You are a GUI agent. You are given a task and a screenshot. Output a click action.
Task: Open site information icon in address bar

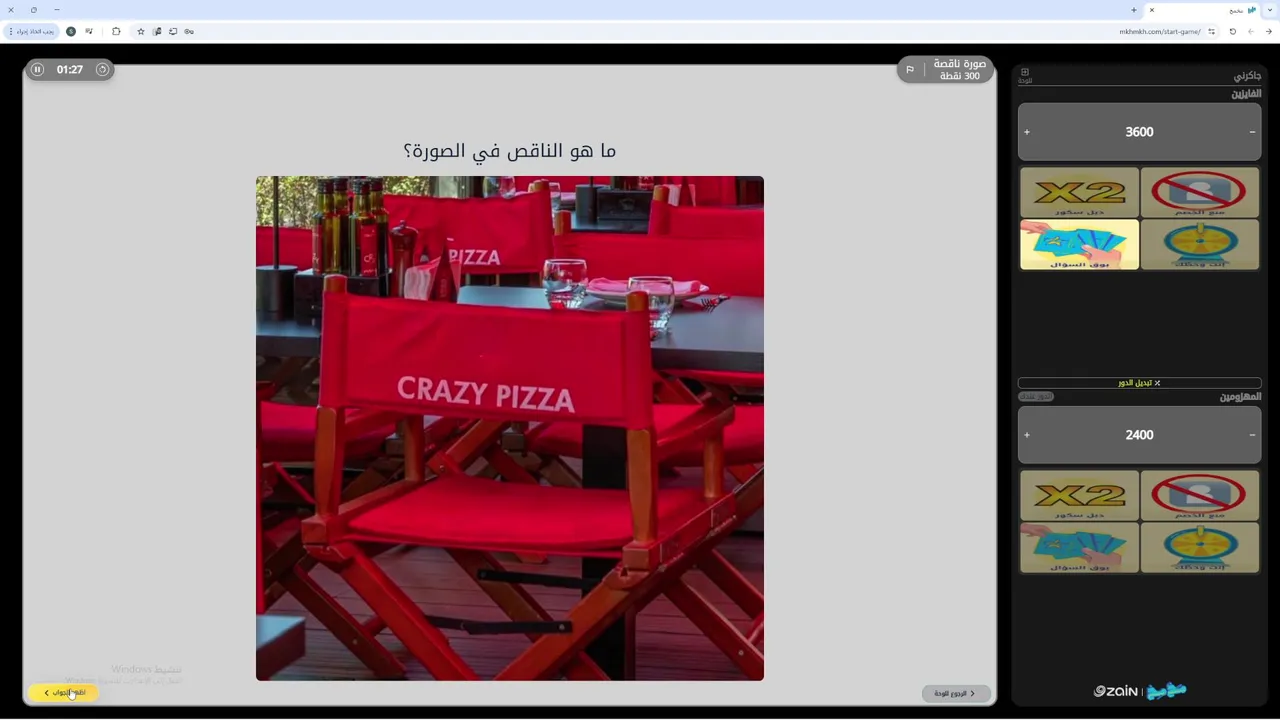[1211, 32]
